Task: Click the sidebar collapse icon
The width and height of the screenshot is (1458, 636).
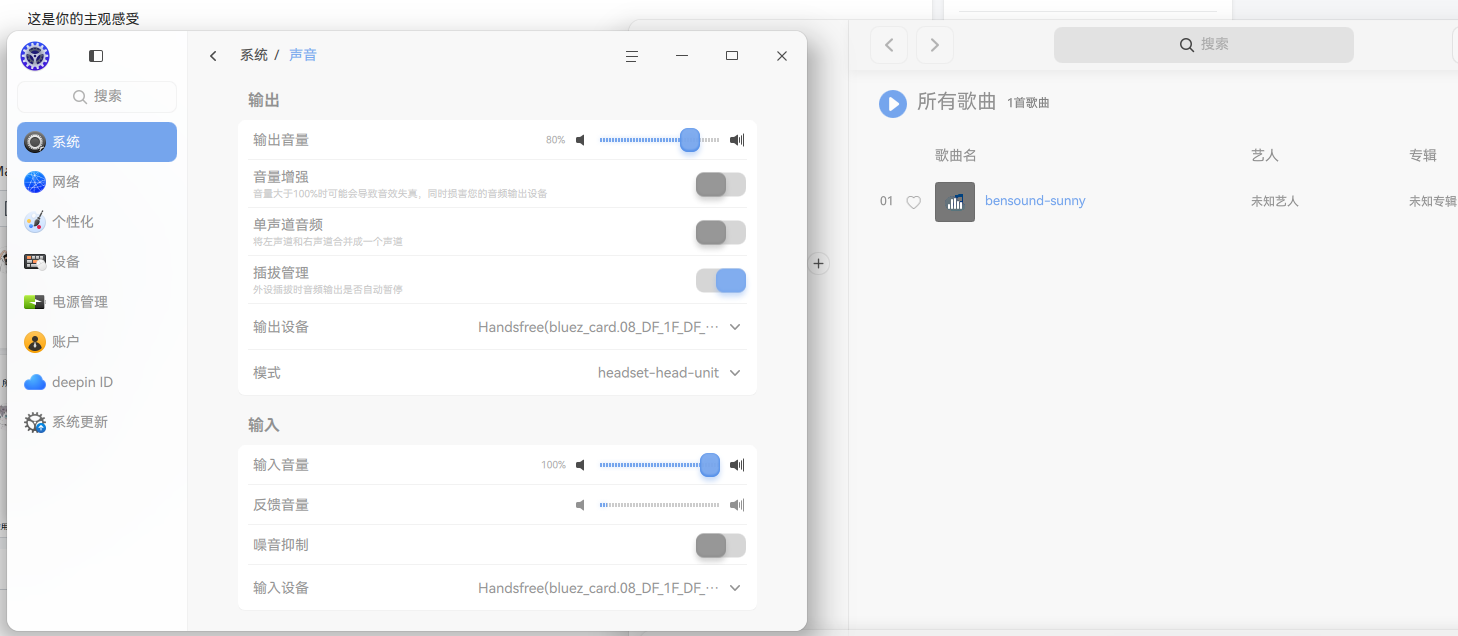Action: tap(96, 56)
